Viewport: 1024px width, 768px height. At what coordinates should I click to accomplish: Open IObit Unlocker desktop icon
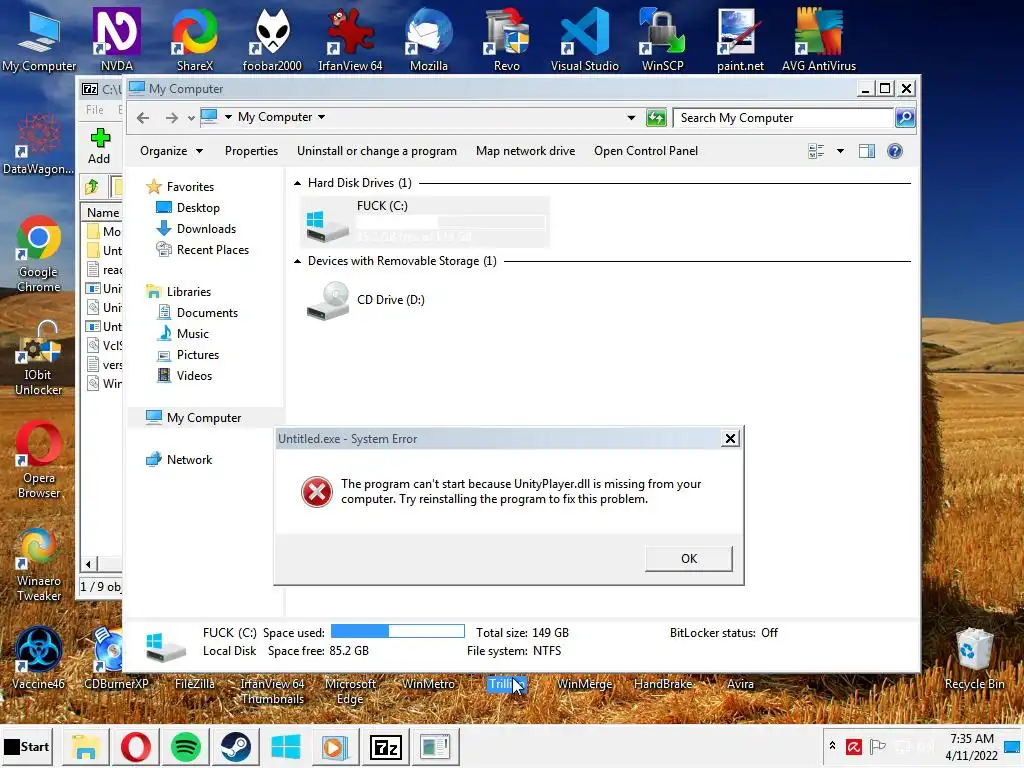click(x=39, y=358)
